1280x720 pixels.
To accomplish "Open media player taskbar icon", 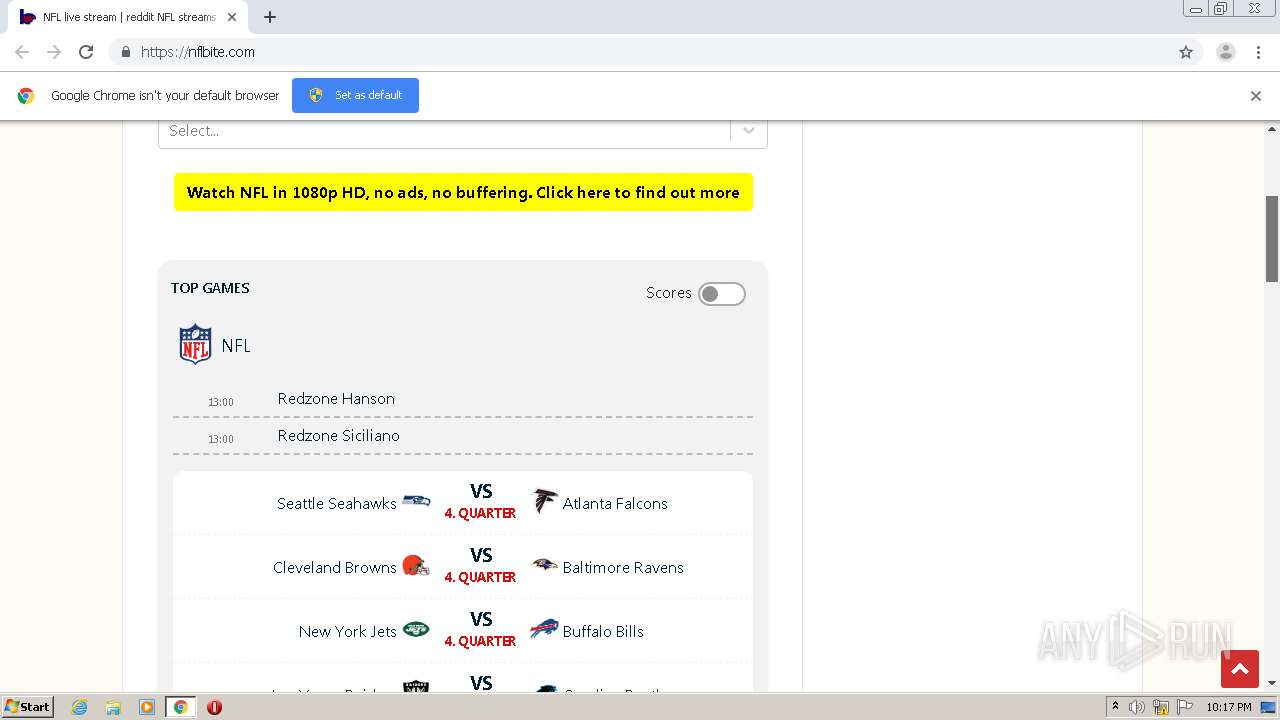I will pyautogui.click(x=147, y=707).
